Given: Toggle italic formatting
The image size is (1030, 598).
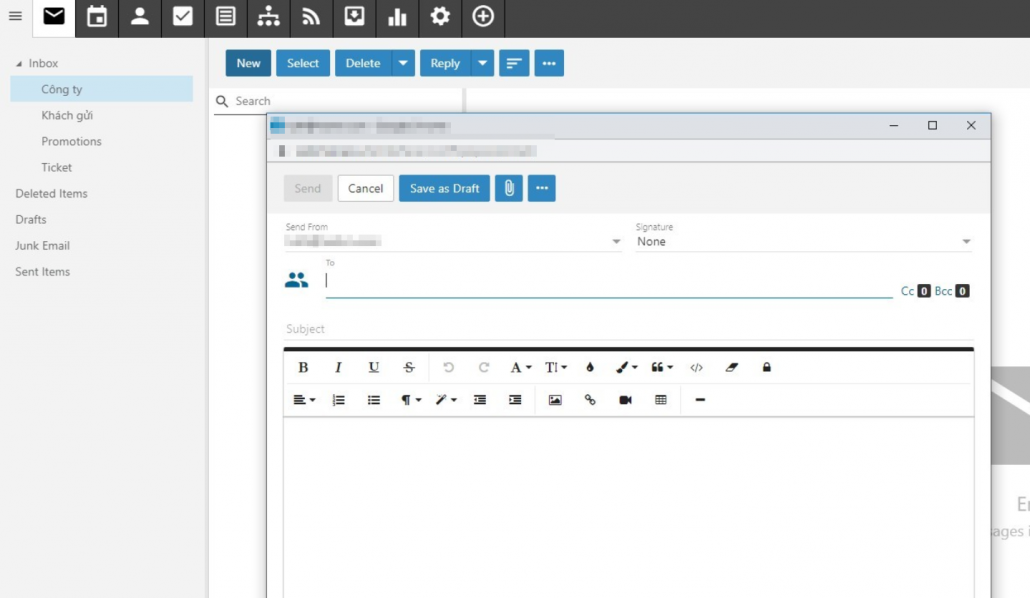Looking at the screenshot, I should point(338,367).
